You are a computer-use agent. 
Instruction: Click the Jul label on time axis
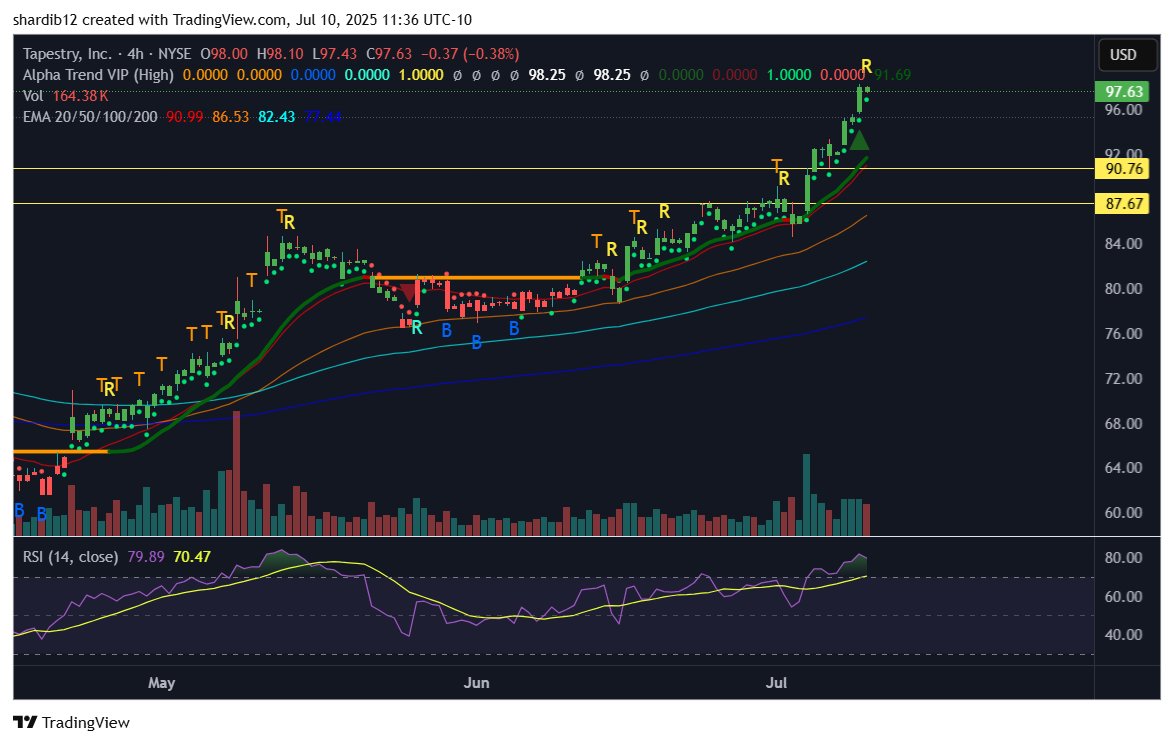pyautogui.click(x=776, y=683)
